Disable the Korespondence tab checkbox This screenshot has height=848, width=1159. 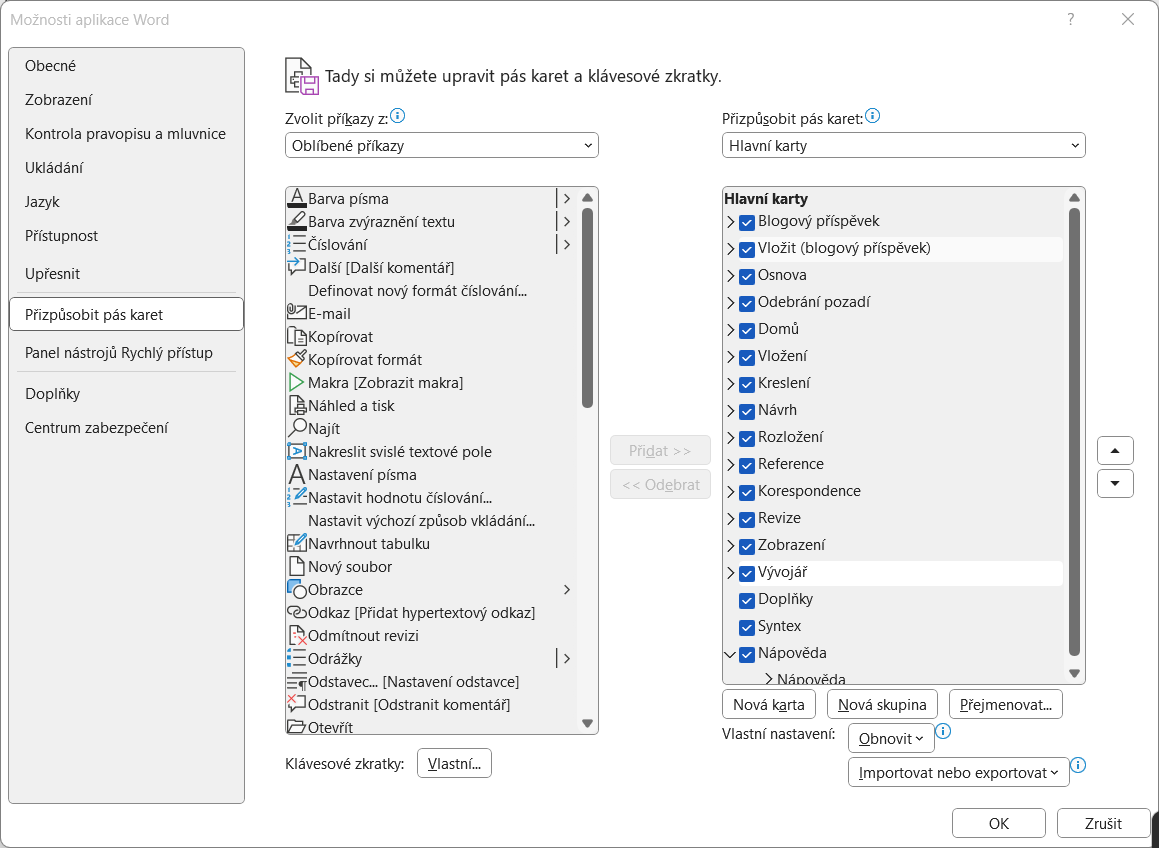746,492
